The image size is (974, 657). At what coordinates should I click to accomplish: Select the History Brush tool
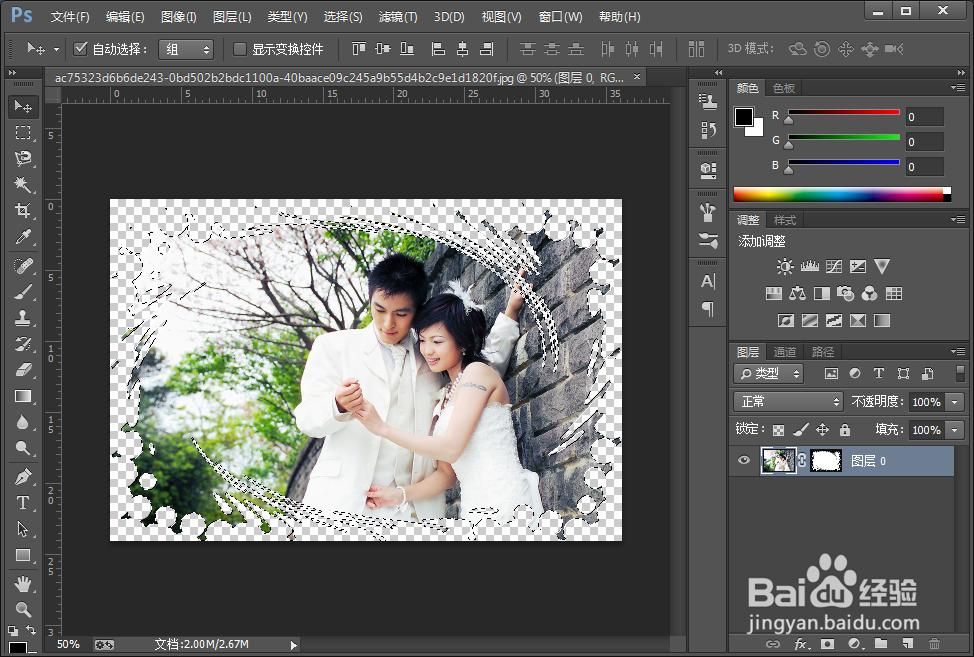click(x=23, y=344)
